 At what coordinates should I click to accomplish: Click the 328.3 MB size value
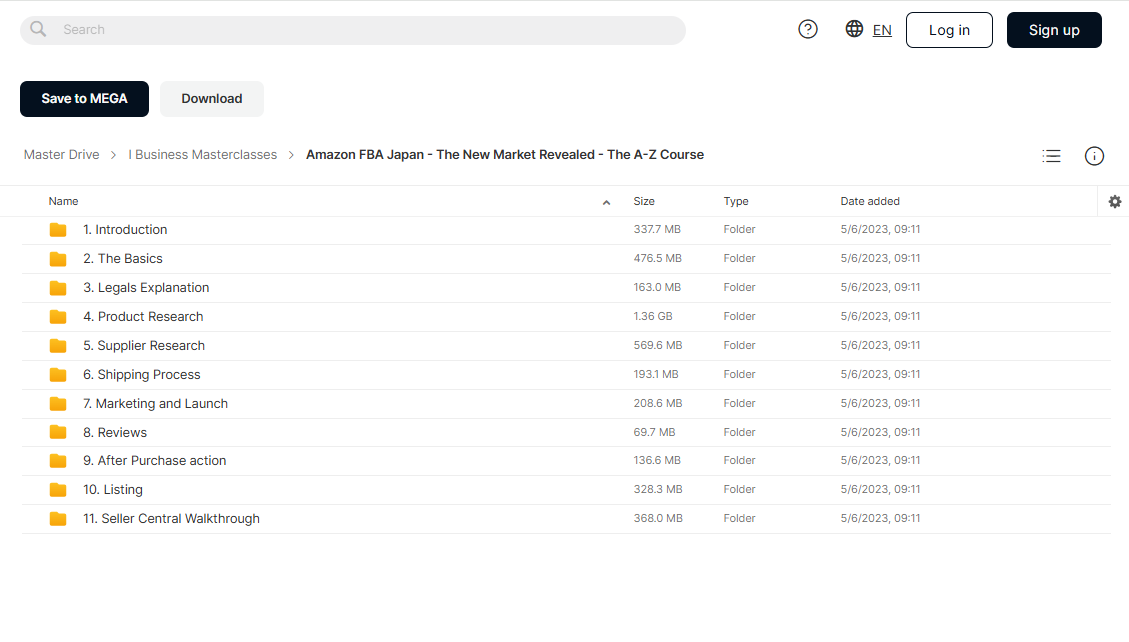657,489
